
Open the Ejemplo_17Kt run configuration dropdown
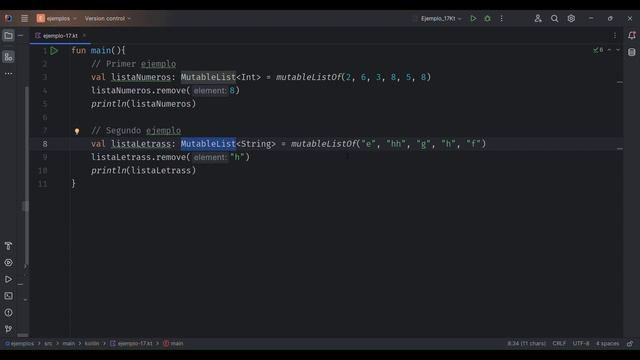(x=441, y=18)
